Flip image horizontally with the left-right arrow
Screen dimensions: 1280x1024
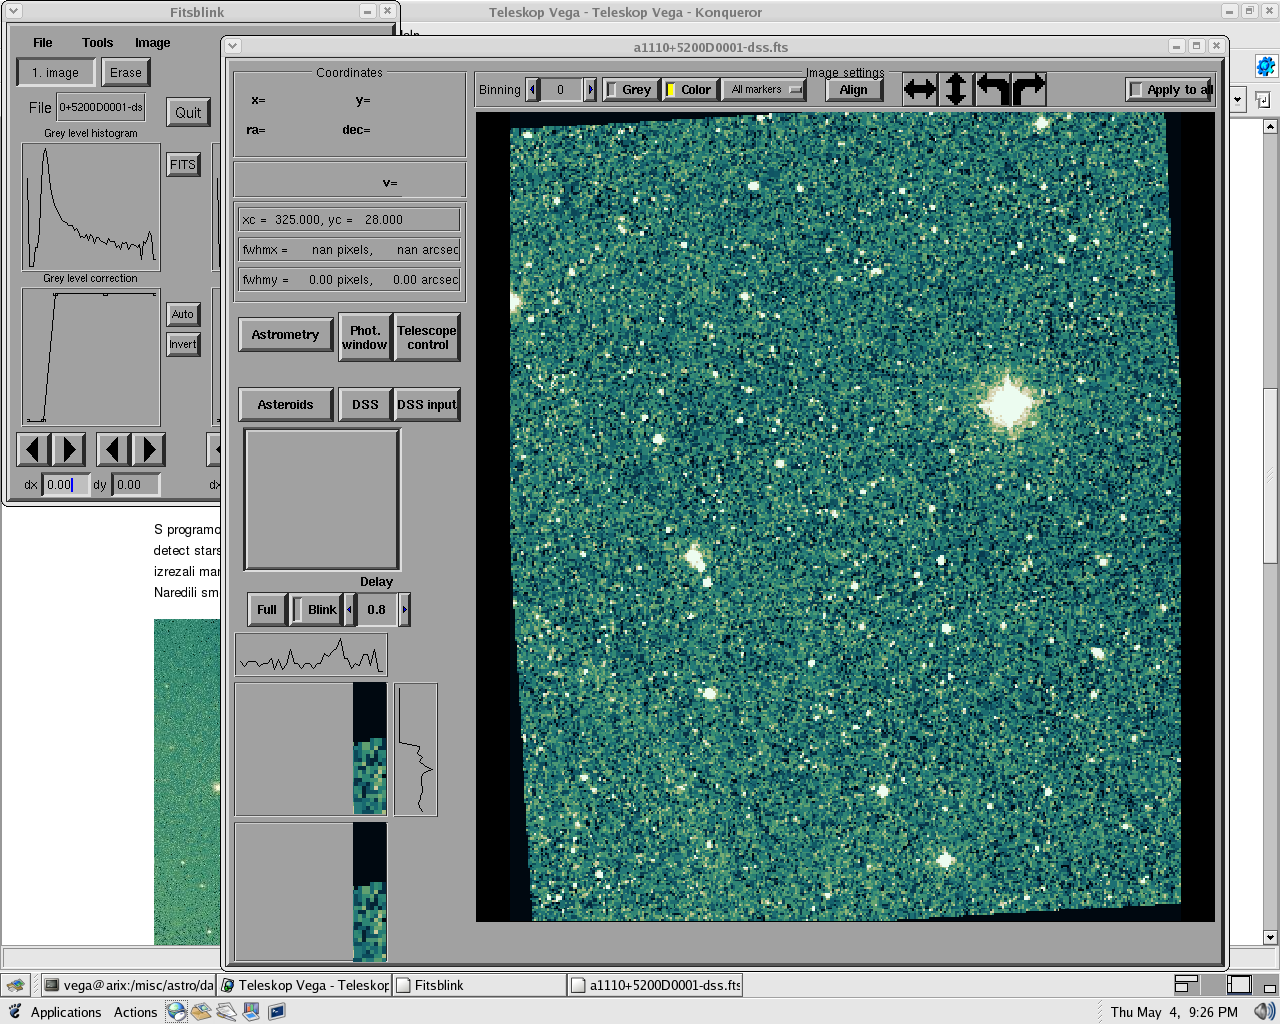tap(920, 89)
